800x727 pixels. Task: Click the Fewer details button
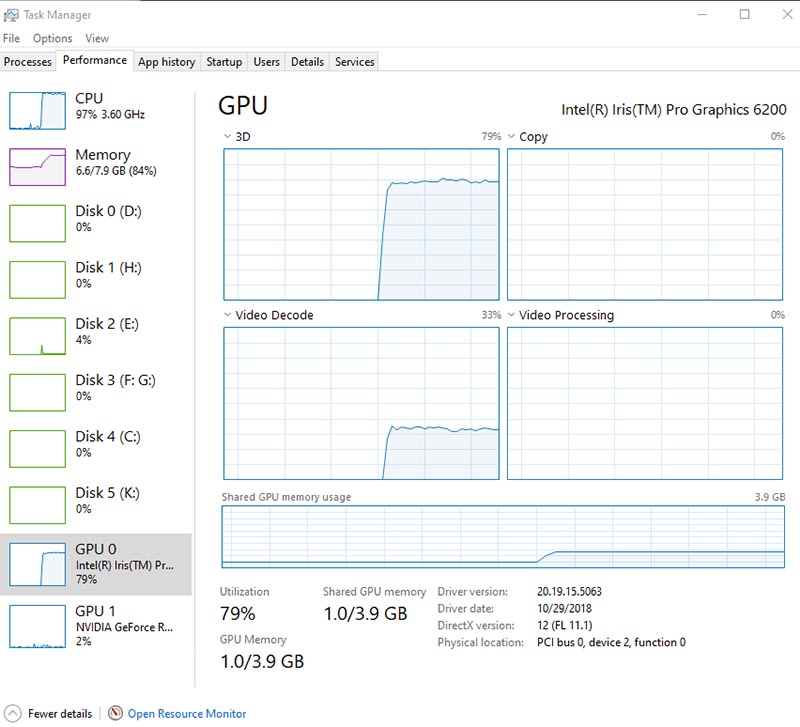click(x=59, y=714)
